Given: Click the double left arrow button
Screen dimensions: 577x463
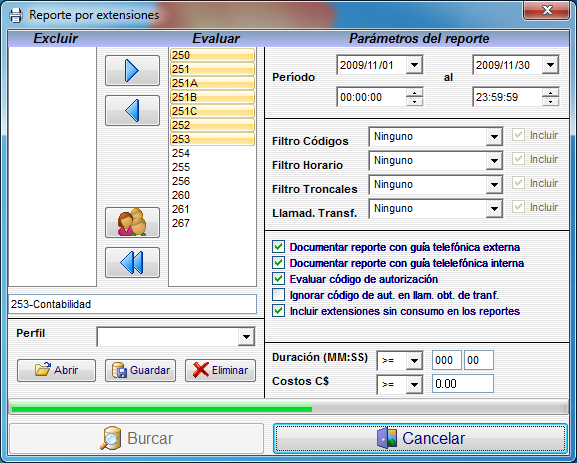Looking at the screenshot, I should point(132,262).
